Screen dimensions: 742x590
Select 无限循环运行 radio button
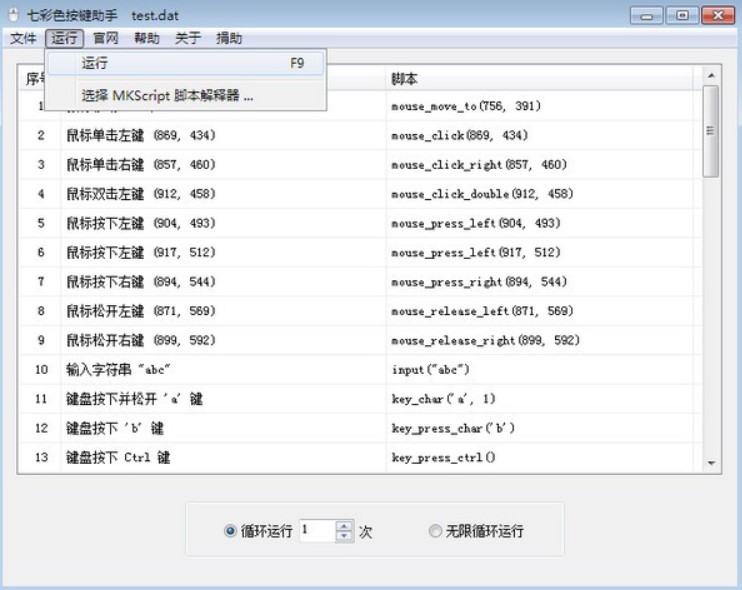tap(435, 531)
